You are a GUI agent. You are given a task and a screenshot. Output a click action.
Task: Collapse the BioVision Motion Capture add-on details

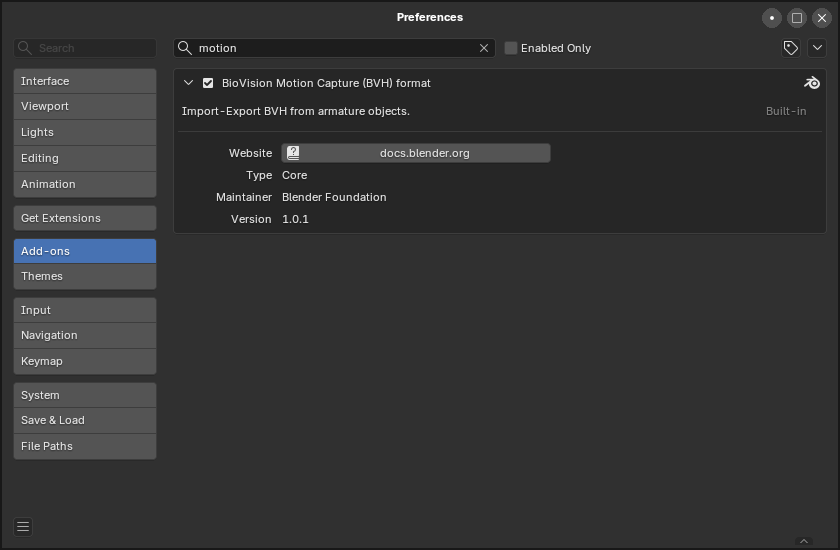coord(188,83)
